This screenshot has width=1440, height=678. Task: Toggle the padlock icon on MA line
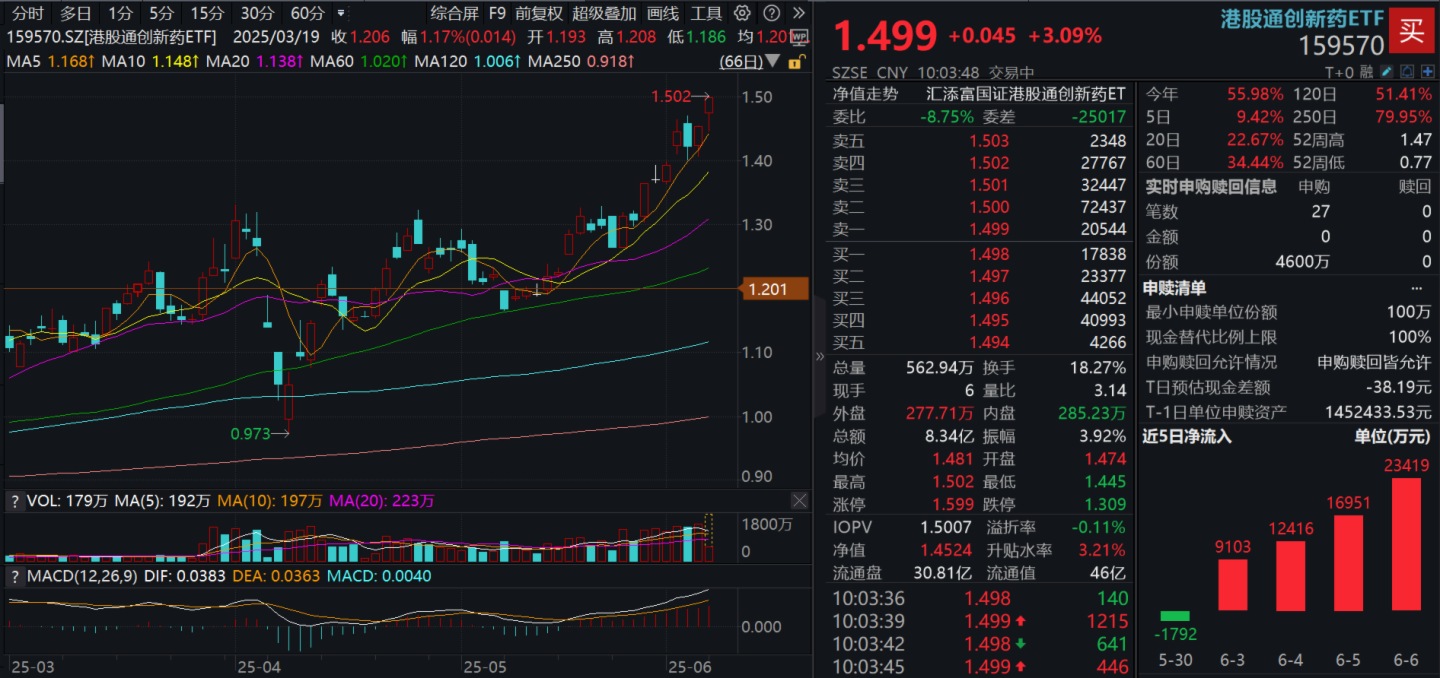click(x=795, y=62)
